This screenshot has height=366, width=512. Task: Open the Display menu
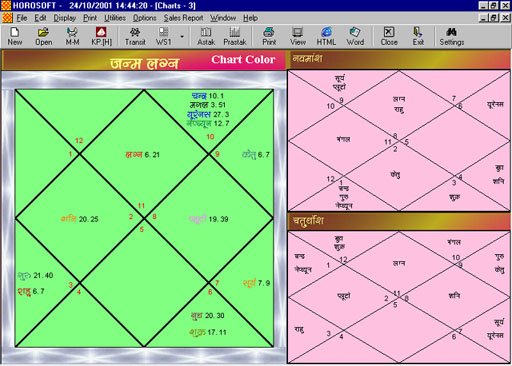point(65,18)
